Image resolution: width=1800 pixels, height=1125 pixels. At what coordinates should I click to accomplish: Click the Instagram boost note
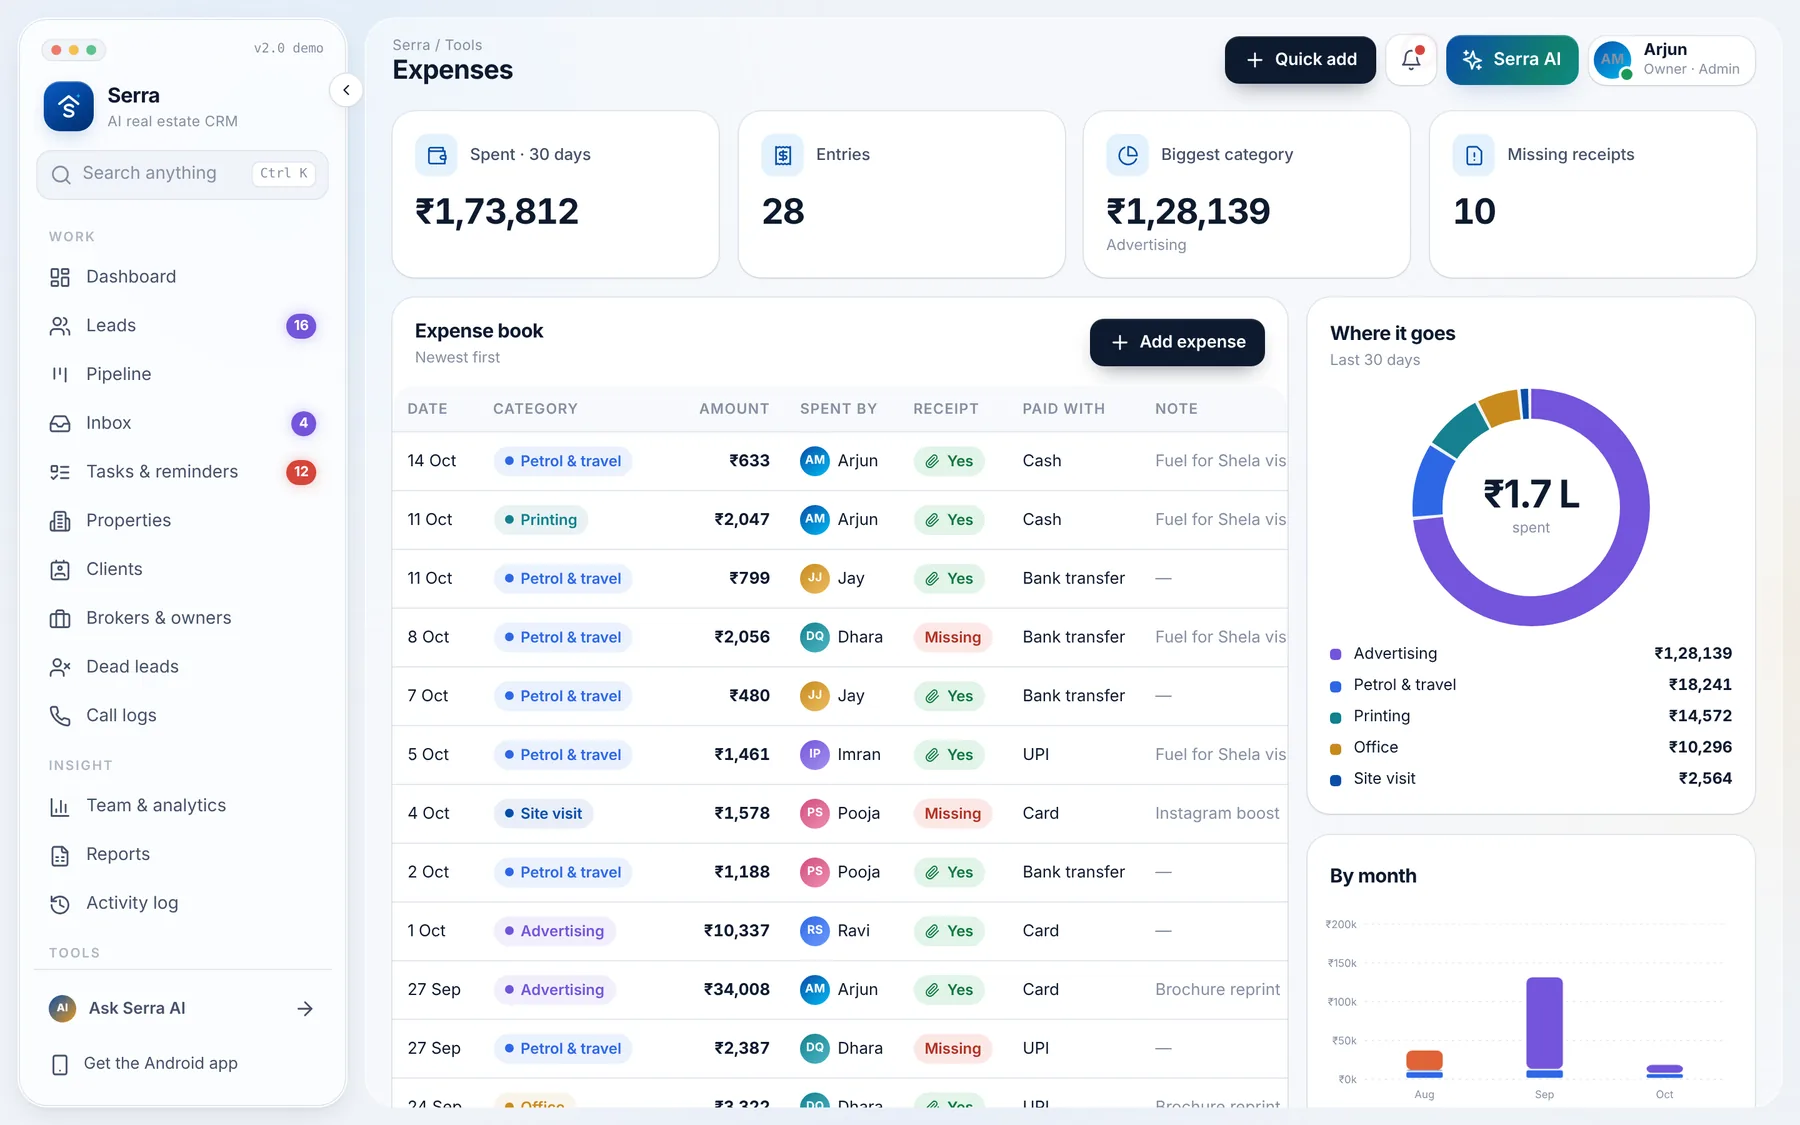[1217, 814]
